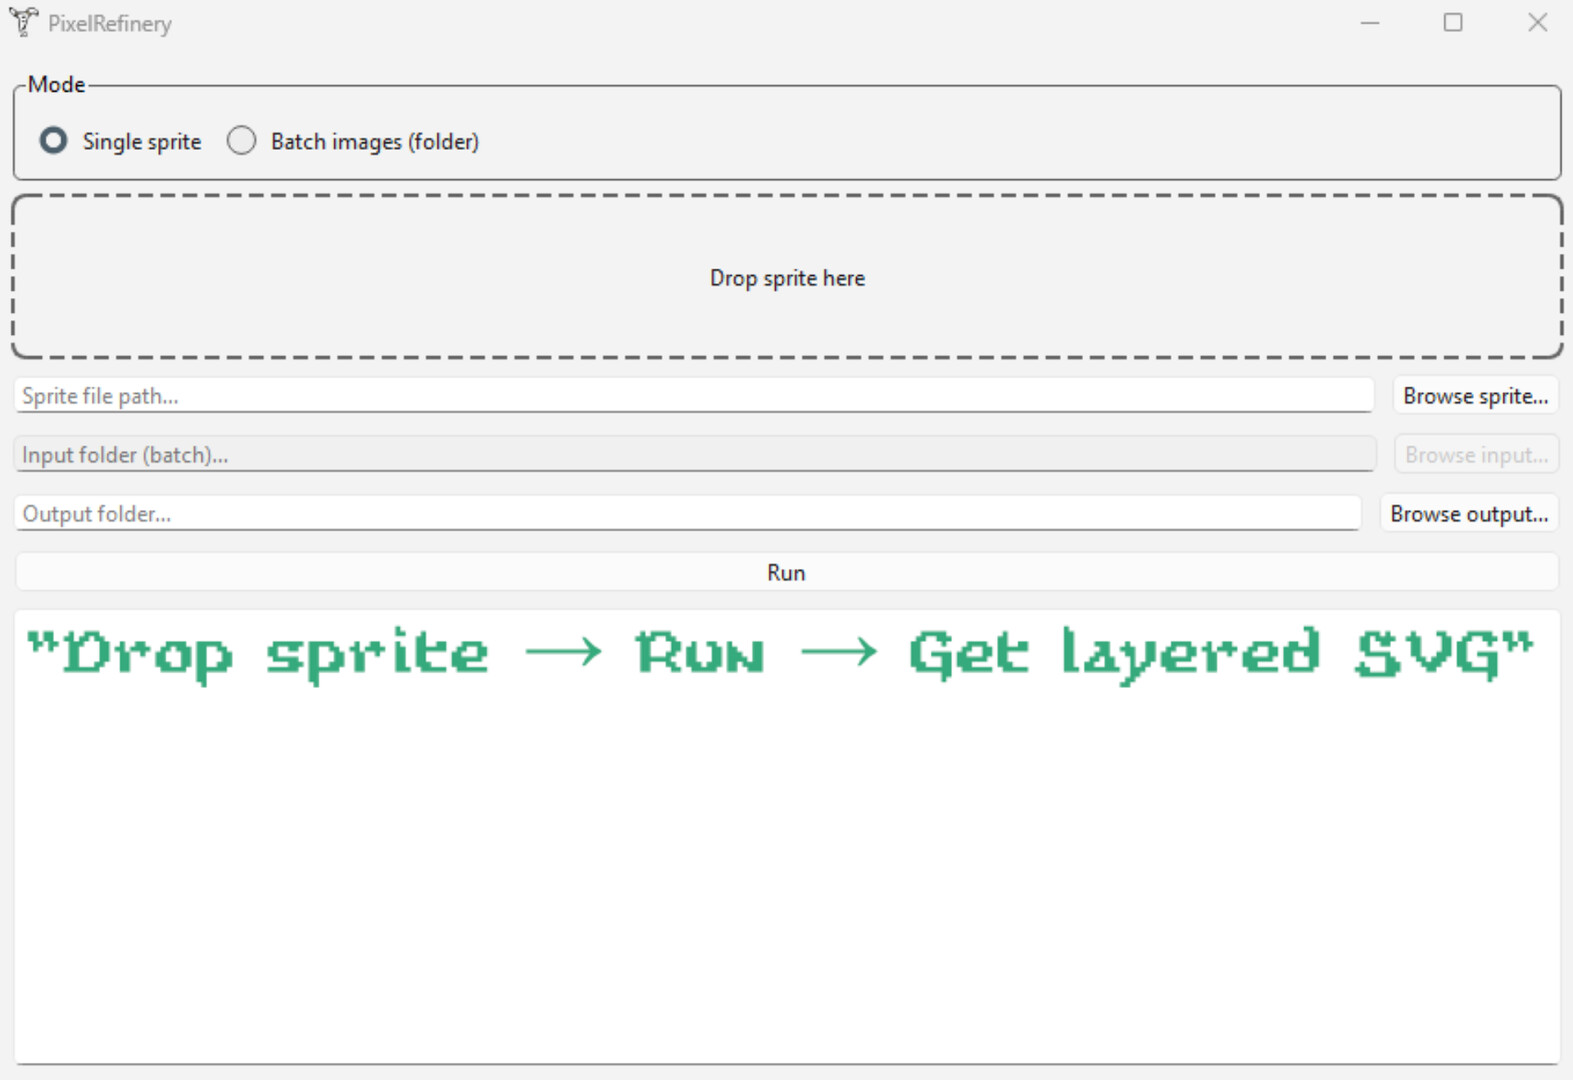Click the PixelRefinery window title text

click(x=110, y=23)
